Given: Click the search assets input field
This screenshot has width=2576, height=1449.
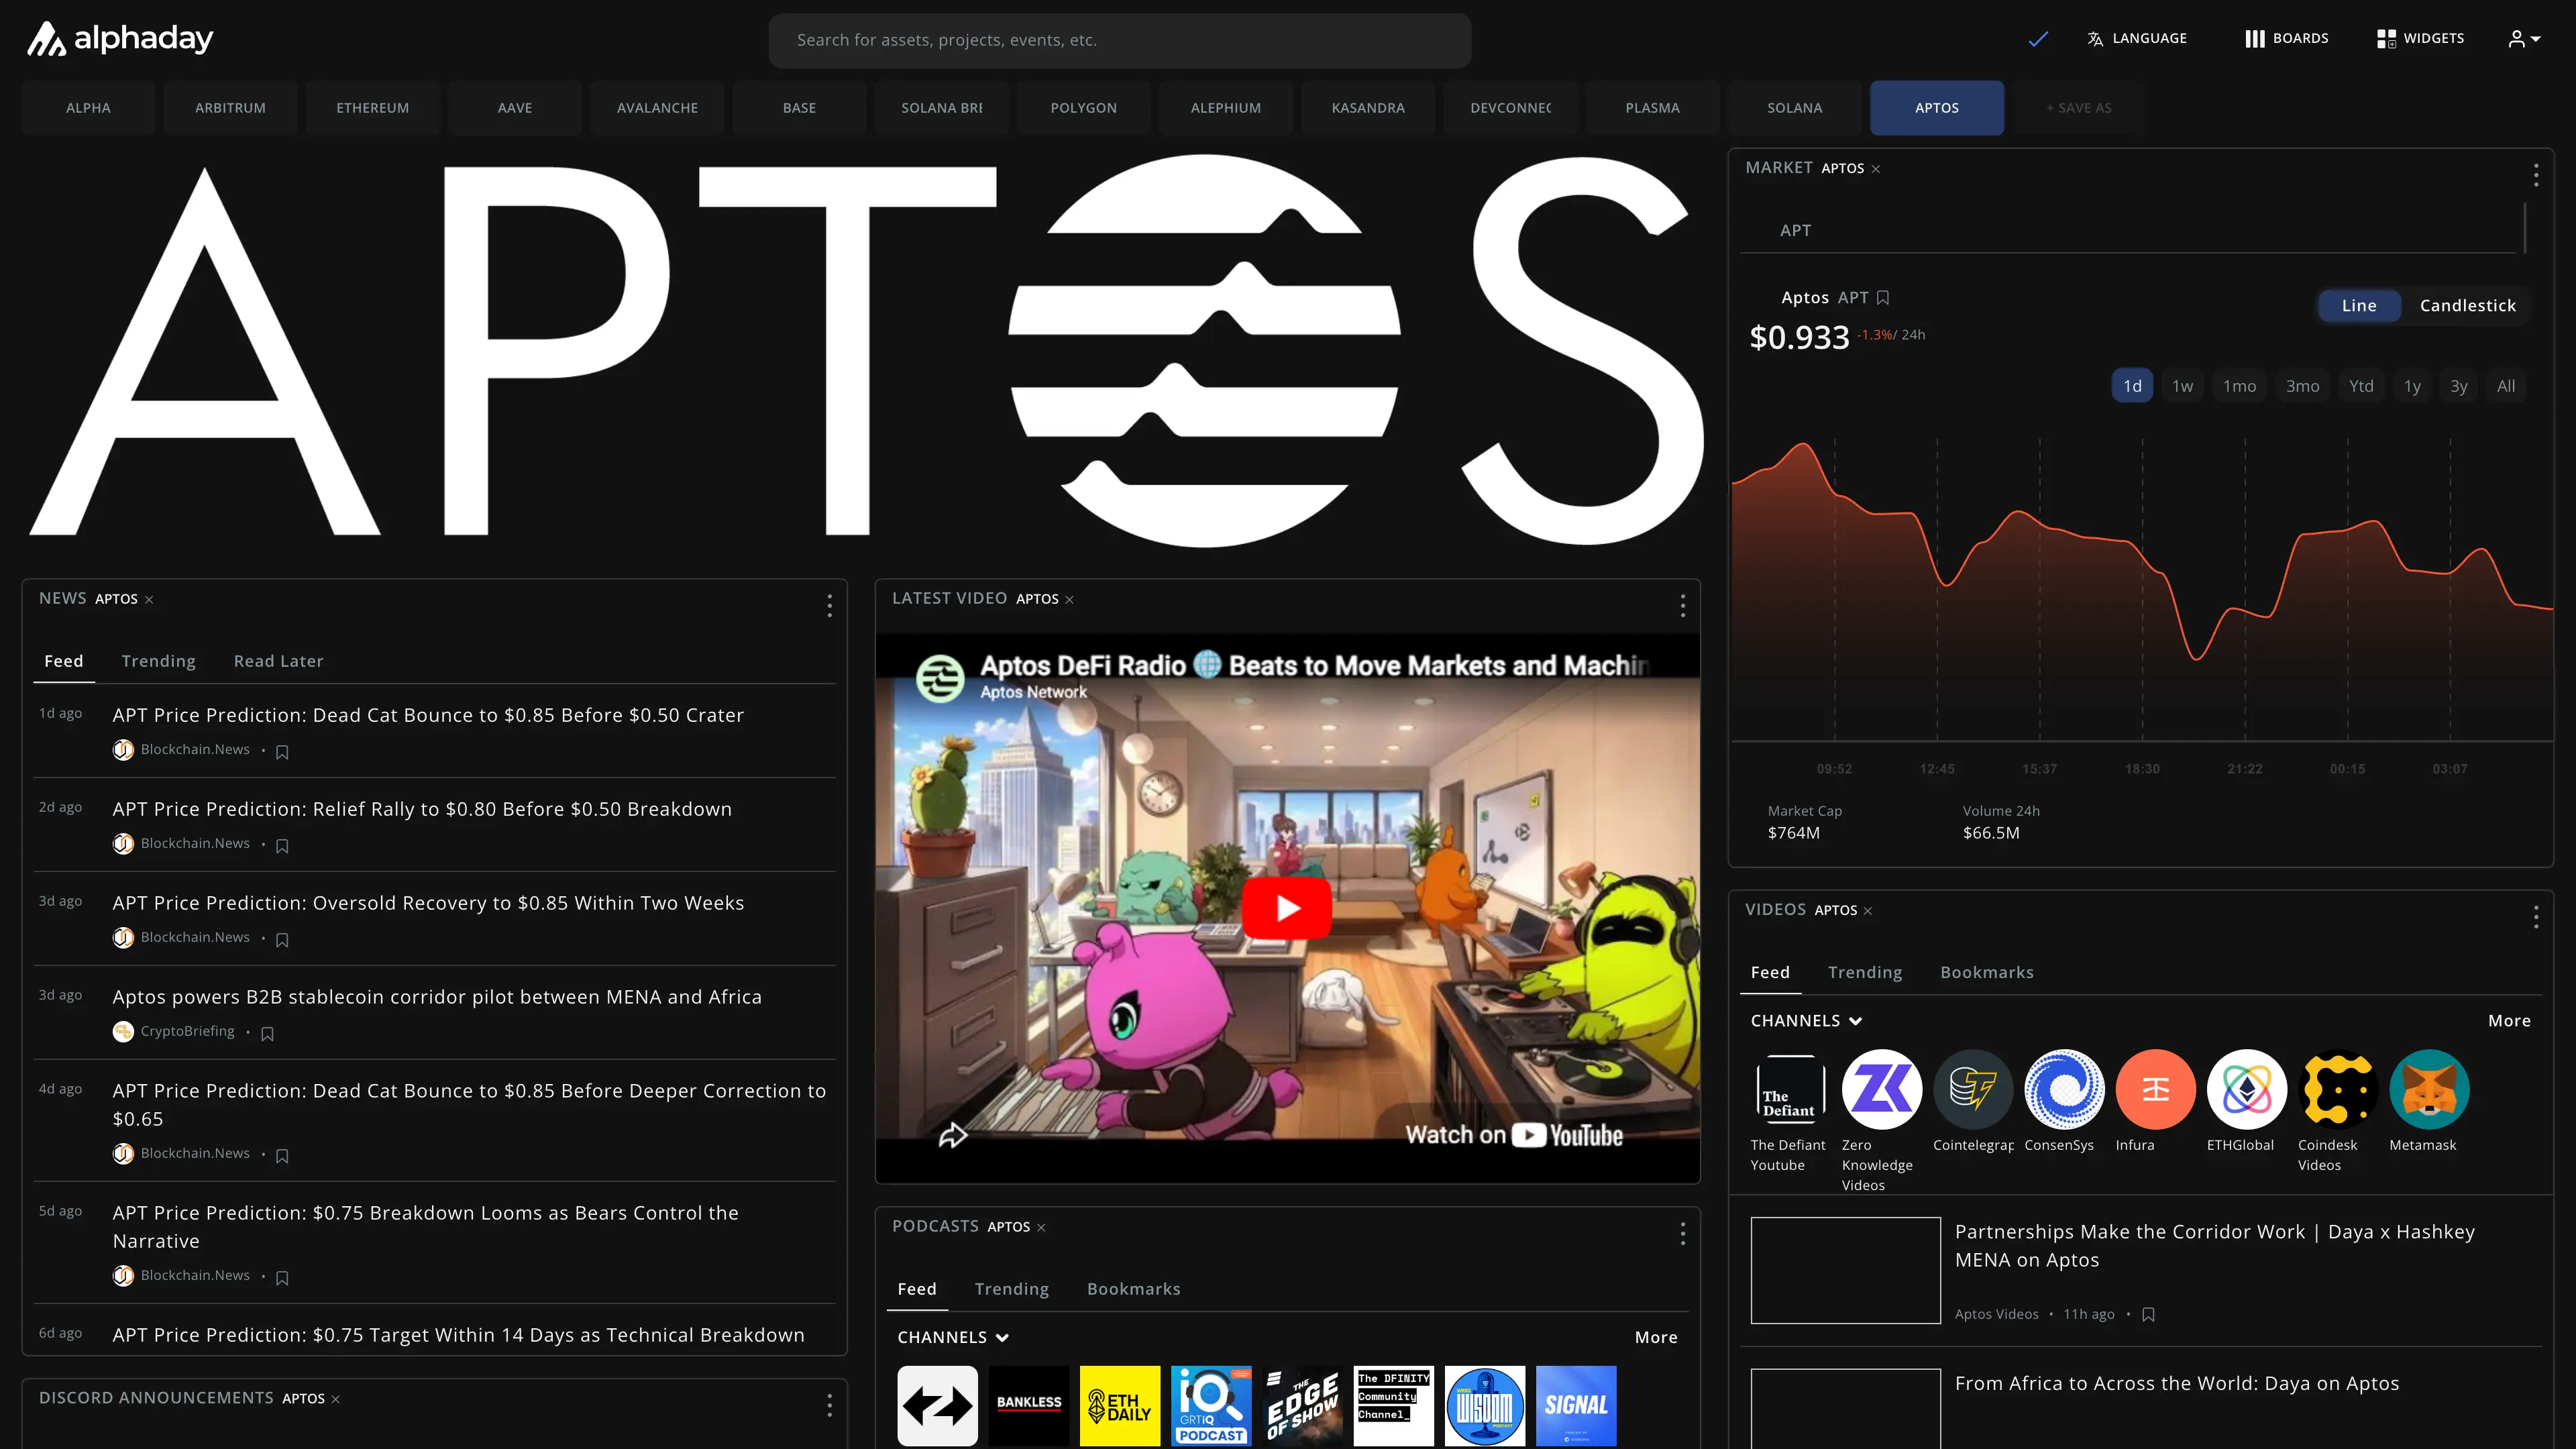Looking at the screenshot, I should click(1119, 40).
